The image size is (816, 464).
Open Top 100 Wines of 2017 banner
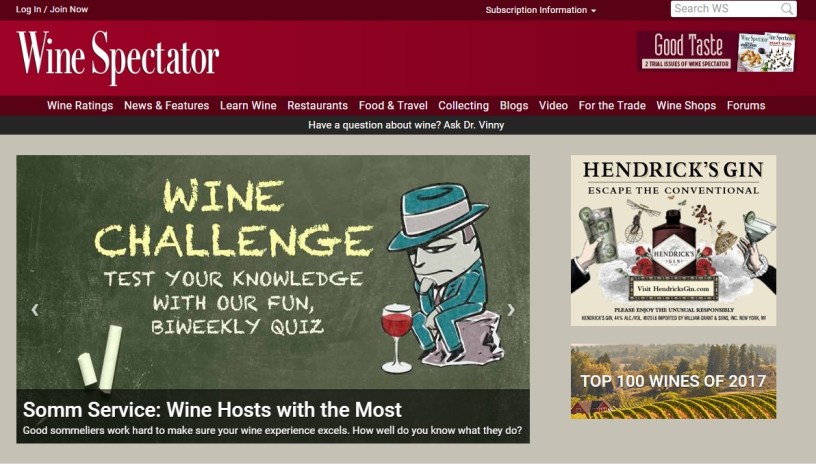673,381
